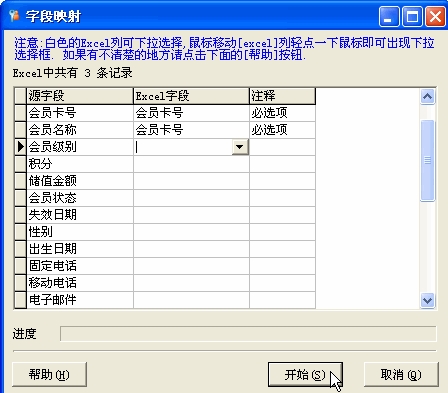Image resolution: width=448 pixels, height=393 pixels.
Task: Select the 固定电话 source field cell
Action: 80,266
